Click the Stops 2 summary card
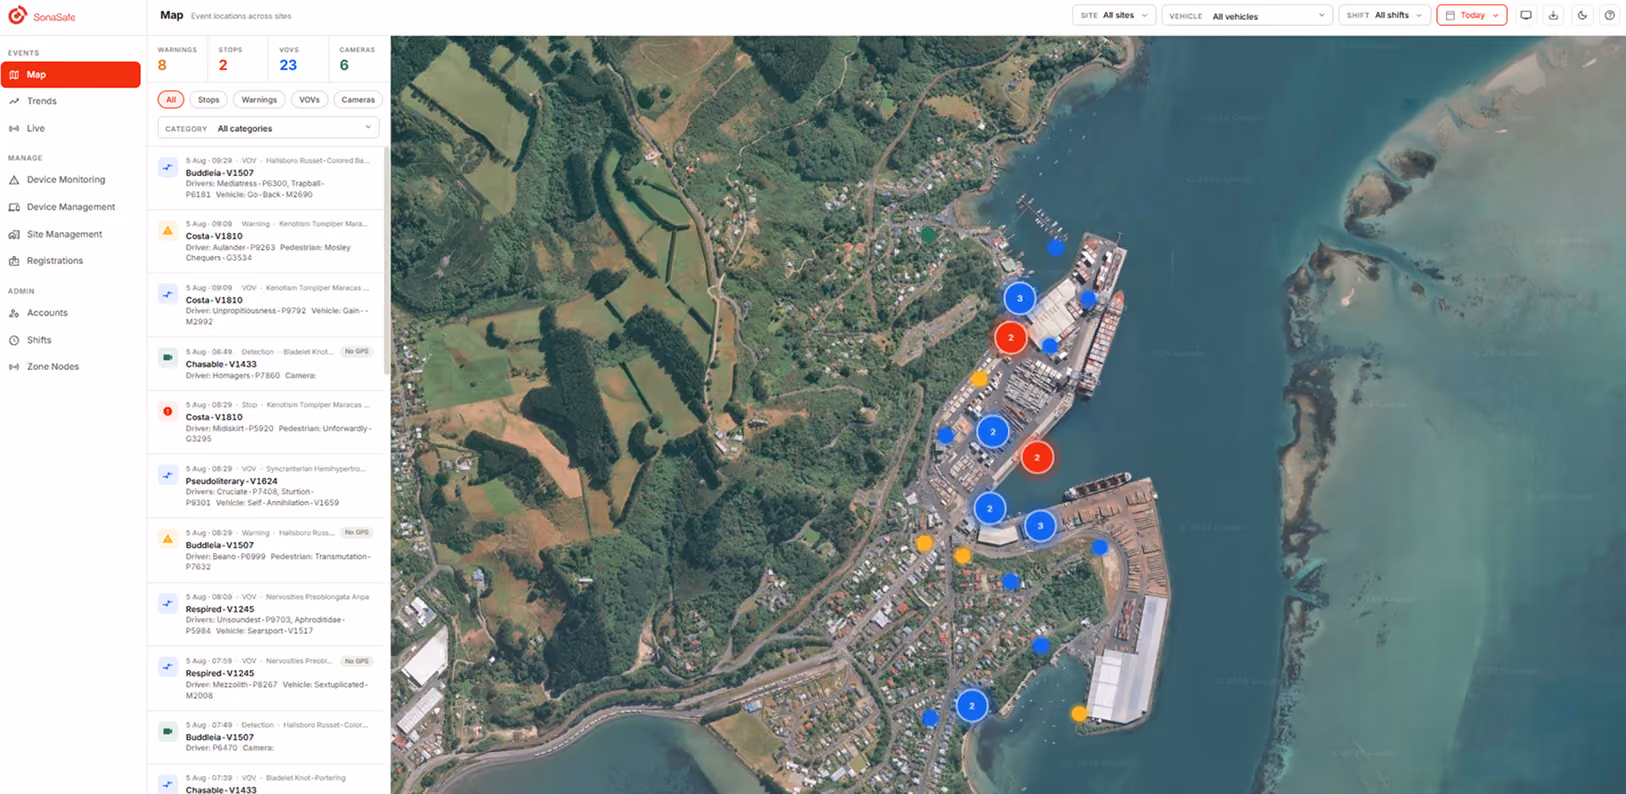The height and width of the screenshot is (794, 1626). pyautogui.click(x=238, y=59)
